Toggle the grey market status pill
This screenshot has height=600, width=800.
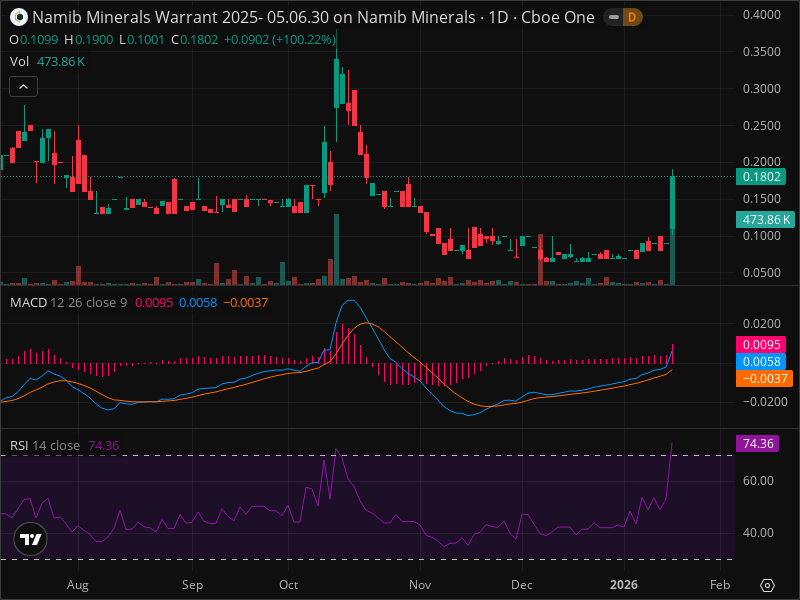(614, 17)
